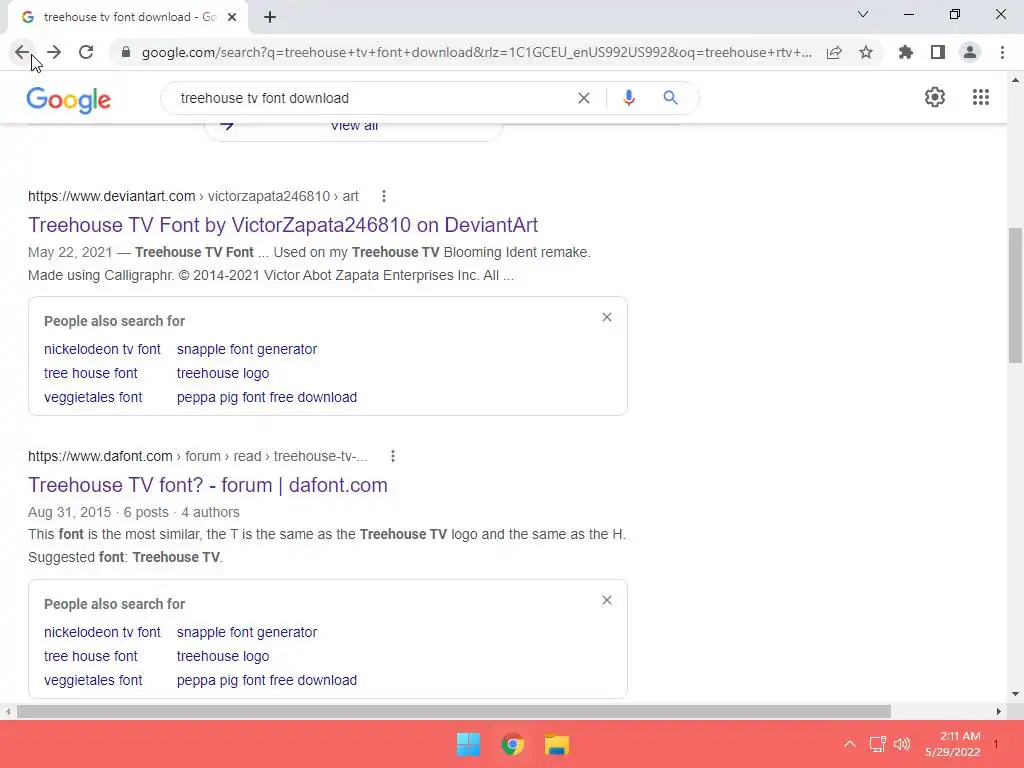Open File Explorer from the taskbar

(x=557, y=744)
